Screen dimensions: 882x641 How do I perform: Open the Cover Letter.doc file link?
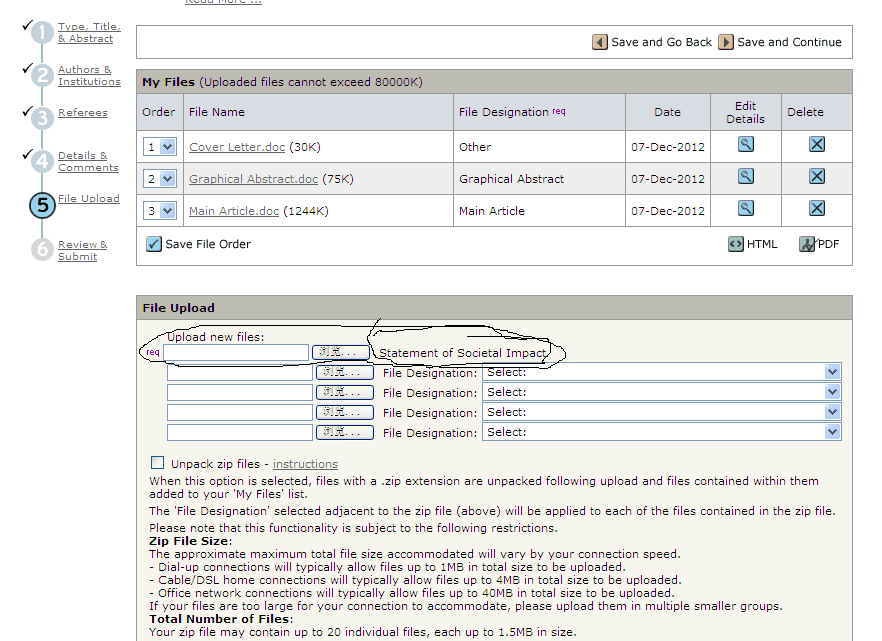237,147
